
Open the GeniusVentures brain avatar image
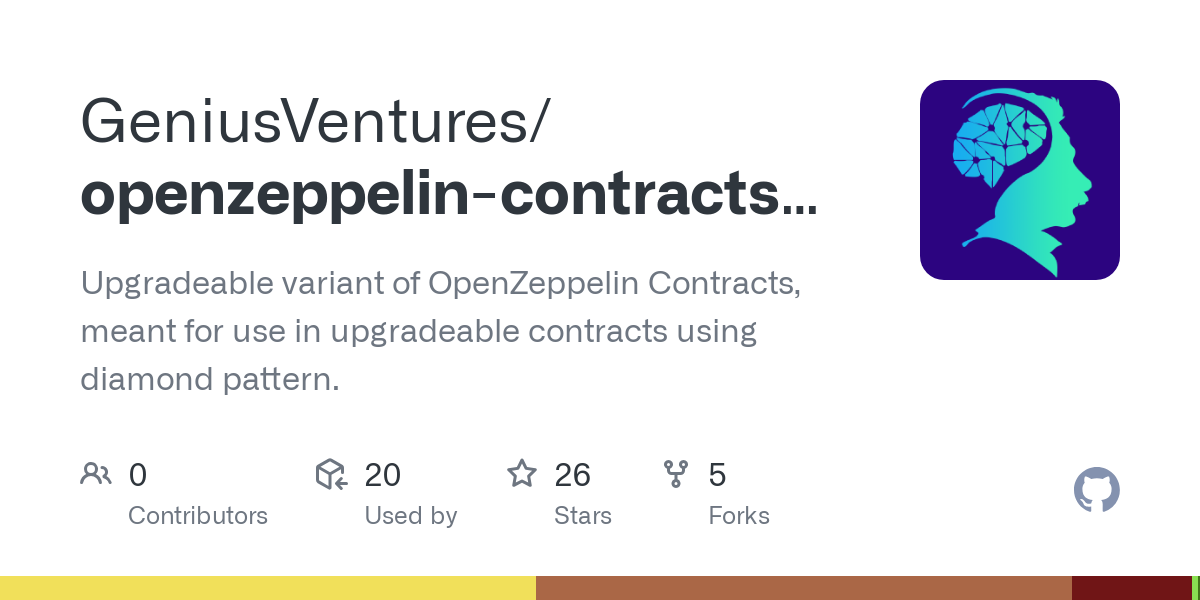[x=1020, y=180]
